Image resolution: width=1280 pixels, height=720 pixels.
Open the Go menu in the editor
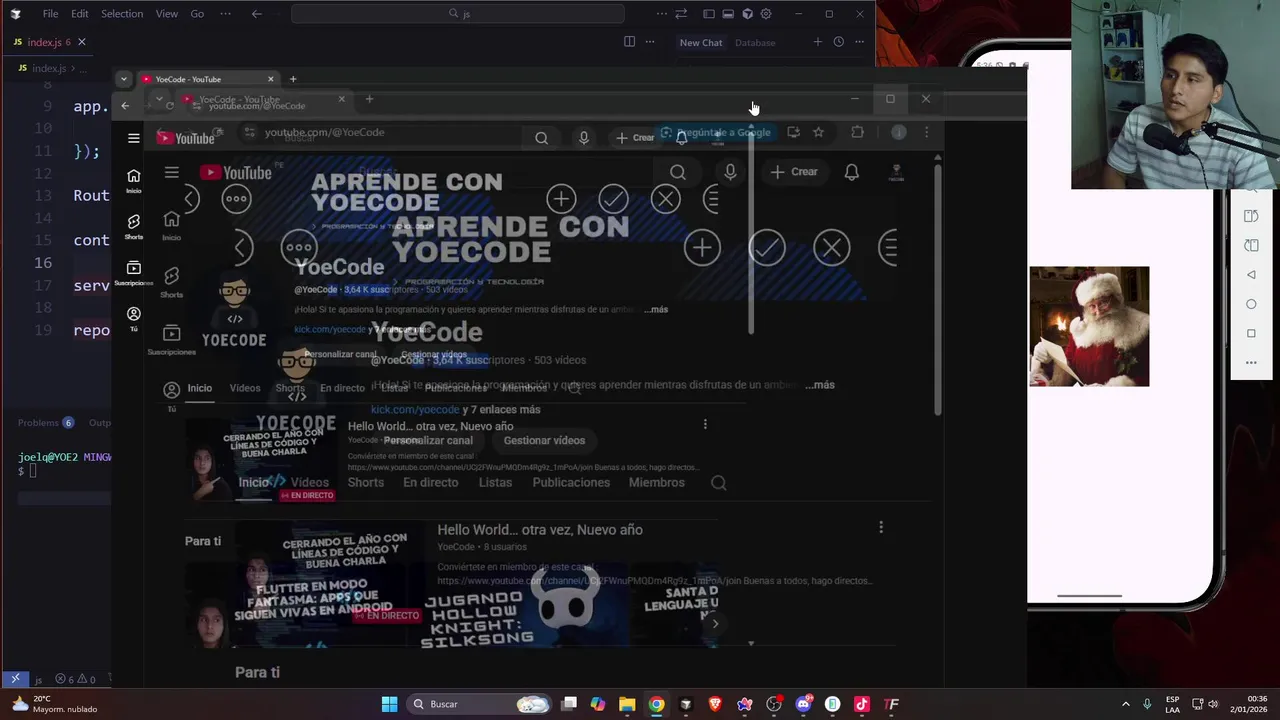coord(197,14)
